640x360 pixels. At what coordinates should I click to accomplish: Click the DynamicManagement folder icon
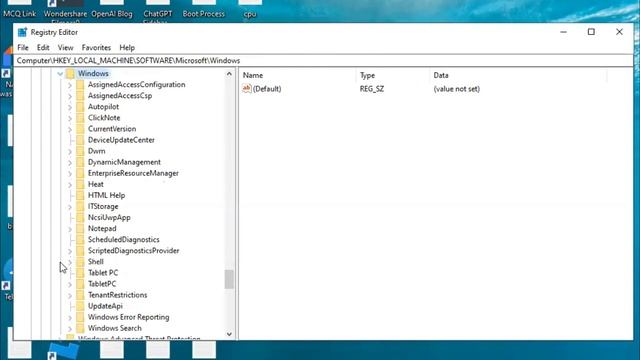pyautogui.click(x=80, y=162)
